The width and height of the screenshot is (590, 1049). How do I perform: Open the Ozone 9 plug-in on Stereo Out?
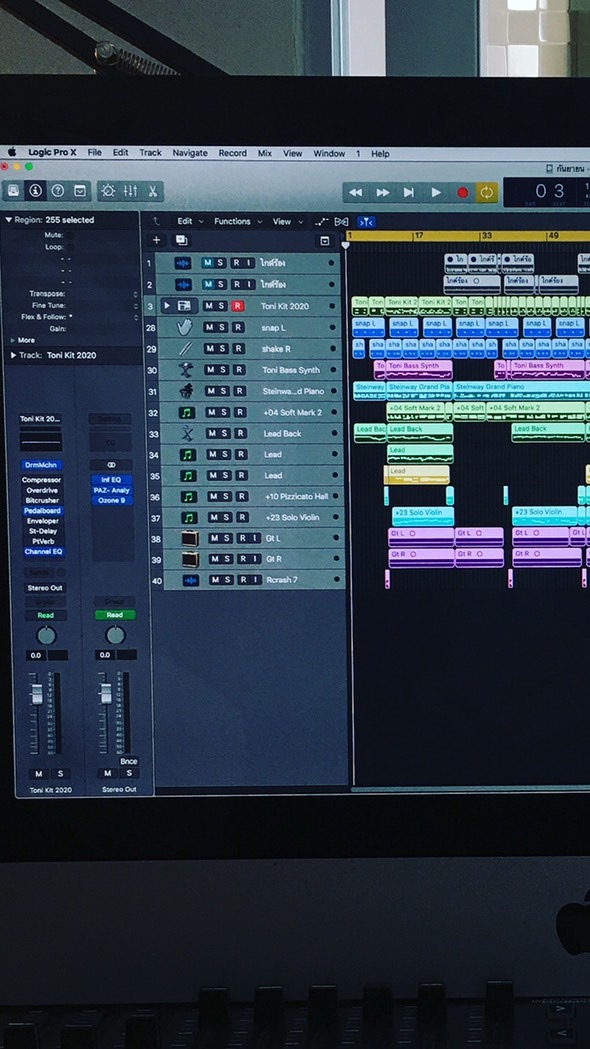click(x=112, y=500)
